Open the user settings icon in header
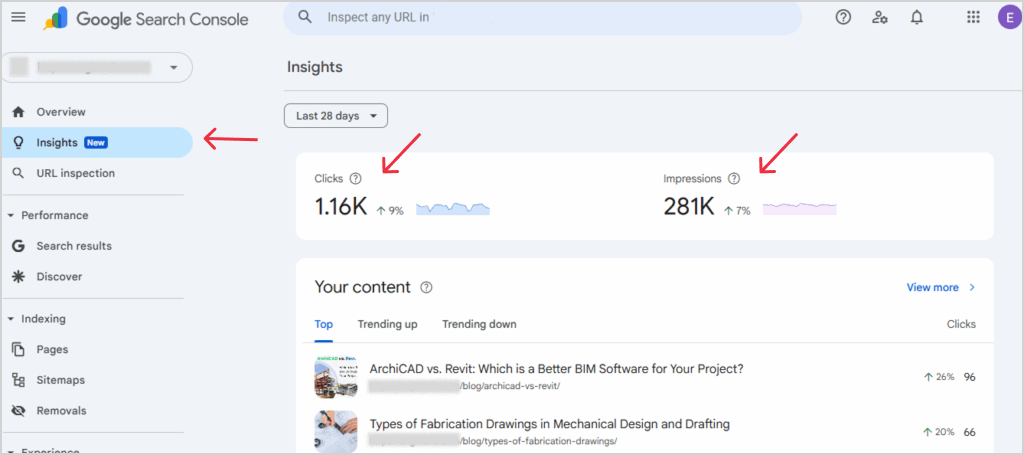The image size is (1024, 455). (880, 17)
